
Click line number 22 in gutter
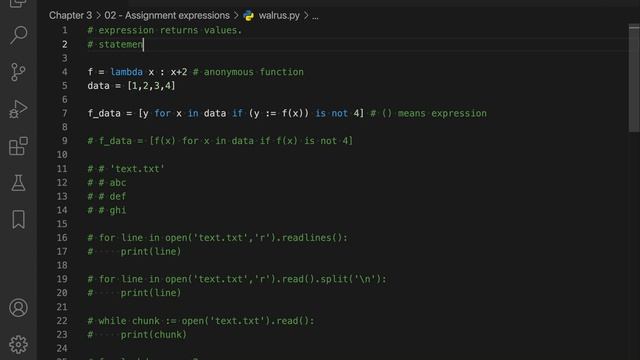pos(62,321)
